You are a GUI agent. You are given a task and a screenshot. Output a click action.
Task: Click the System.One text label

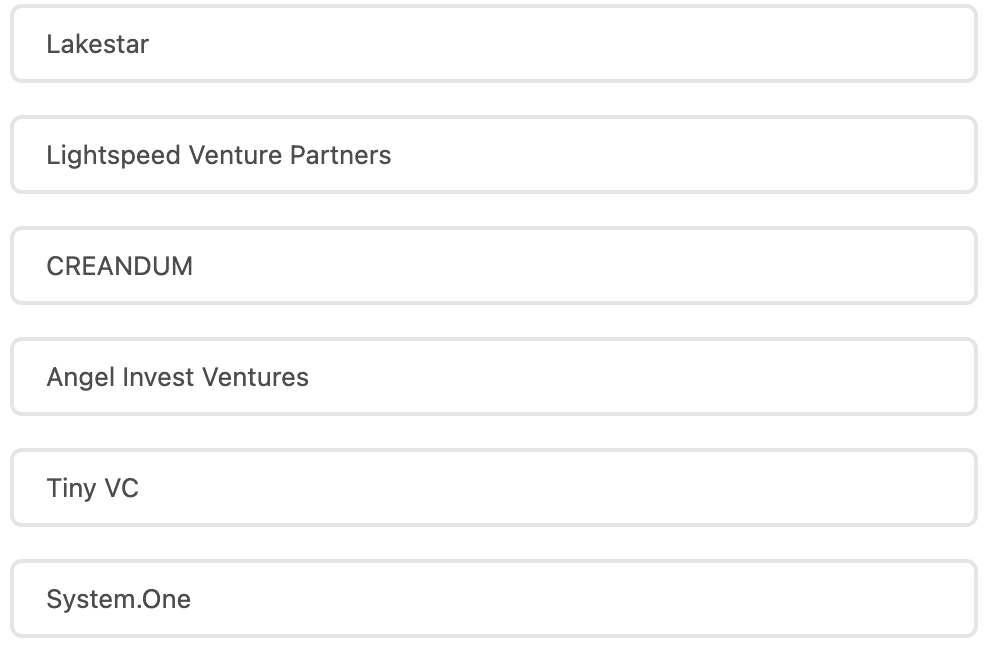118,599
